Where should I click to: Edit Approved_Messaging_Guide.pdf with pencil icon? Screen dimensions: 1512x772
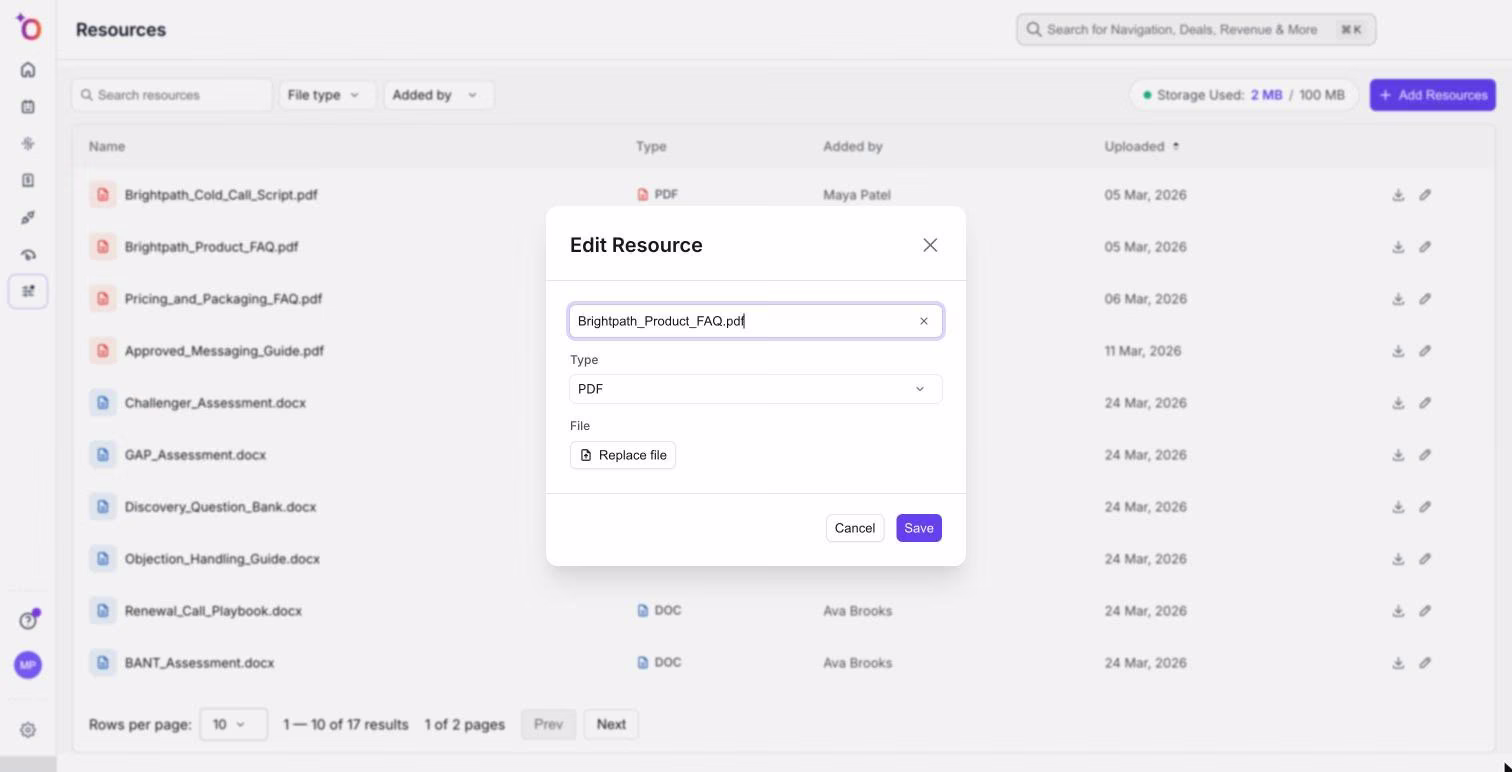click(x=1425, y=351)
